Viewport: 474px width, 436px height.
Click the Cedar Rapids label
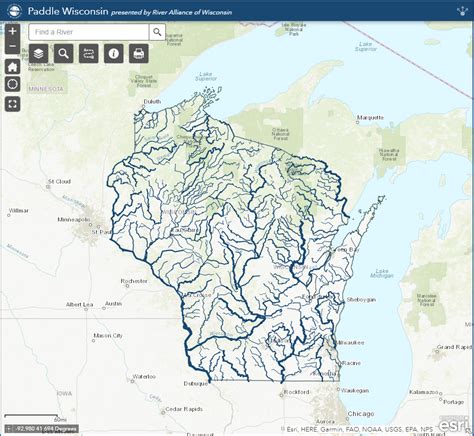pyautogui.click(x=184, y=409)
